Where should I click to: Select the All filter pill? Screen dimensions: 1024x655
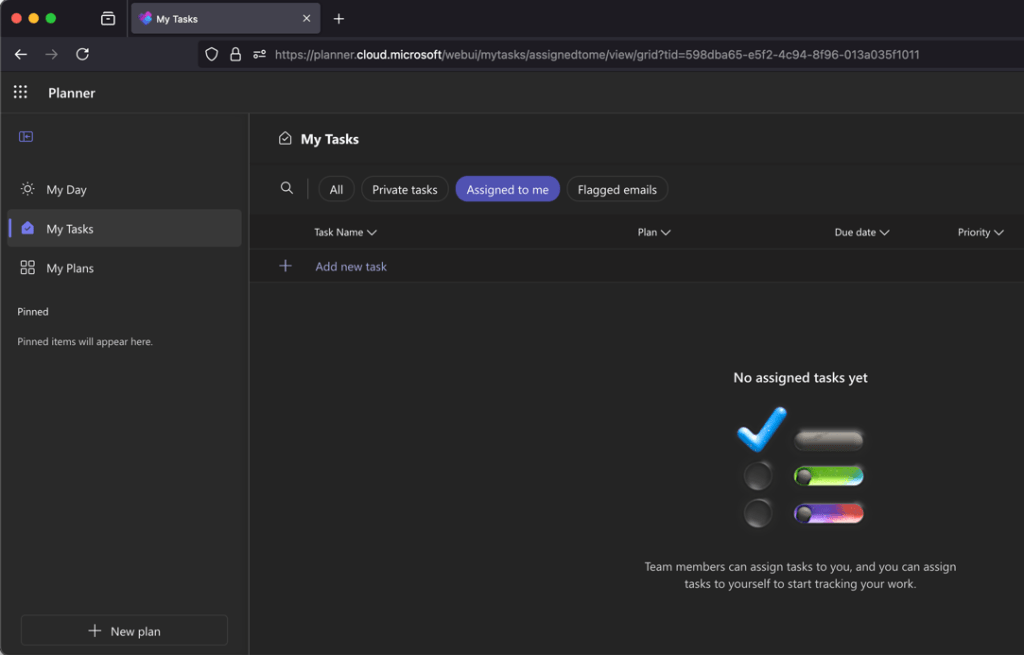(x=336, y=189)
